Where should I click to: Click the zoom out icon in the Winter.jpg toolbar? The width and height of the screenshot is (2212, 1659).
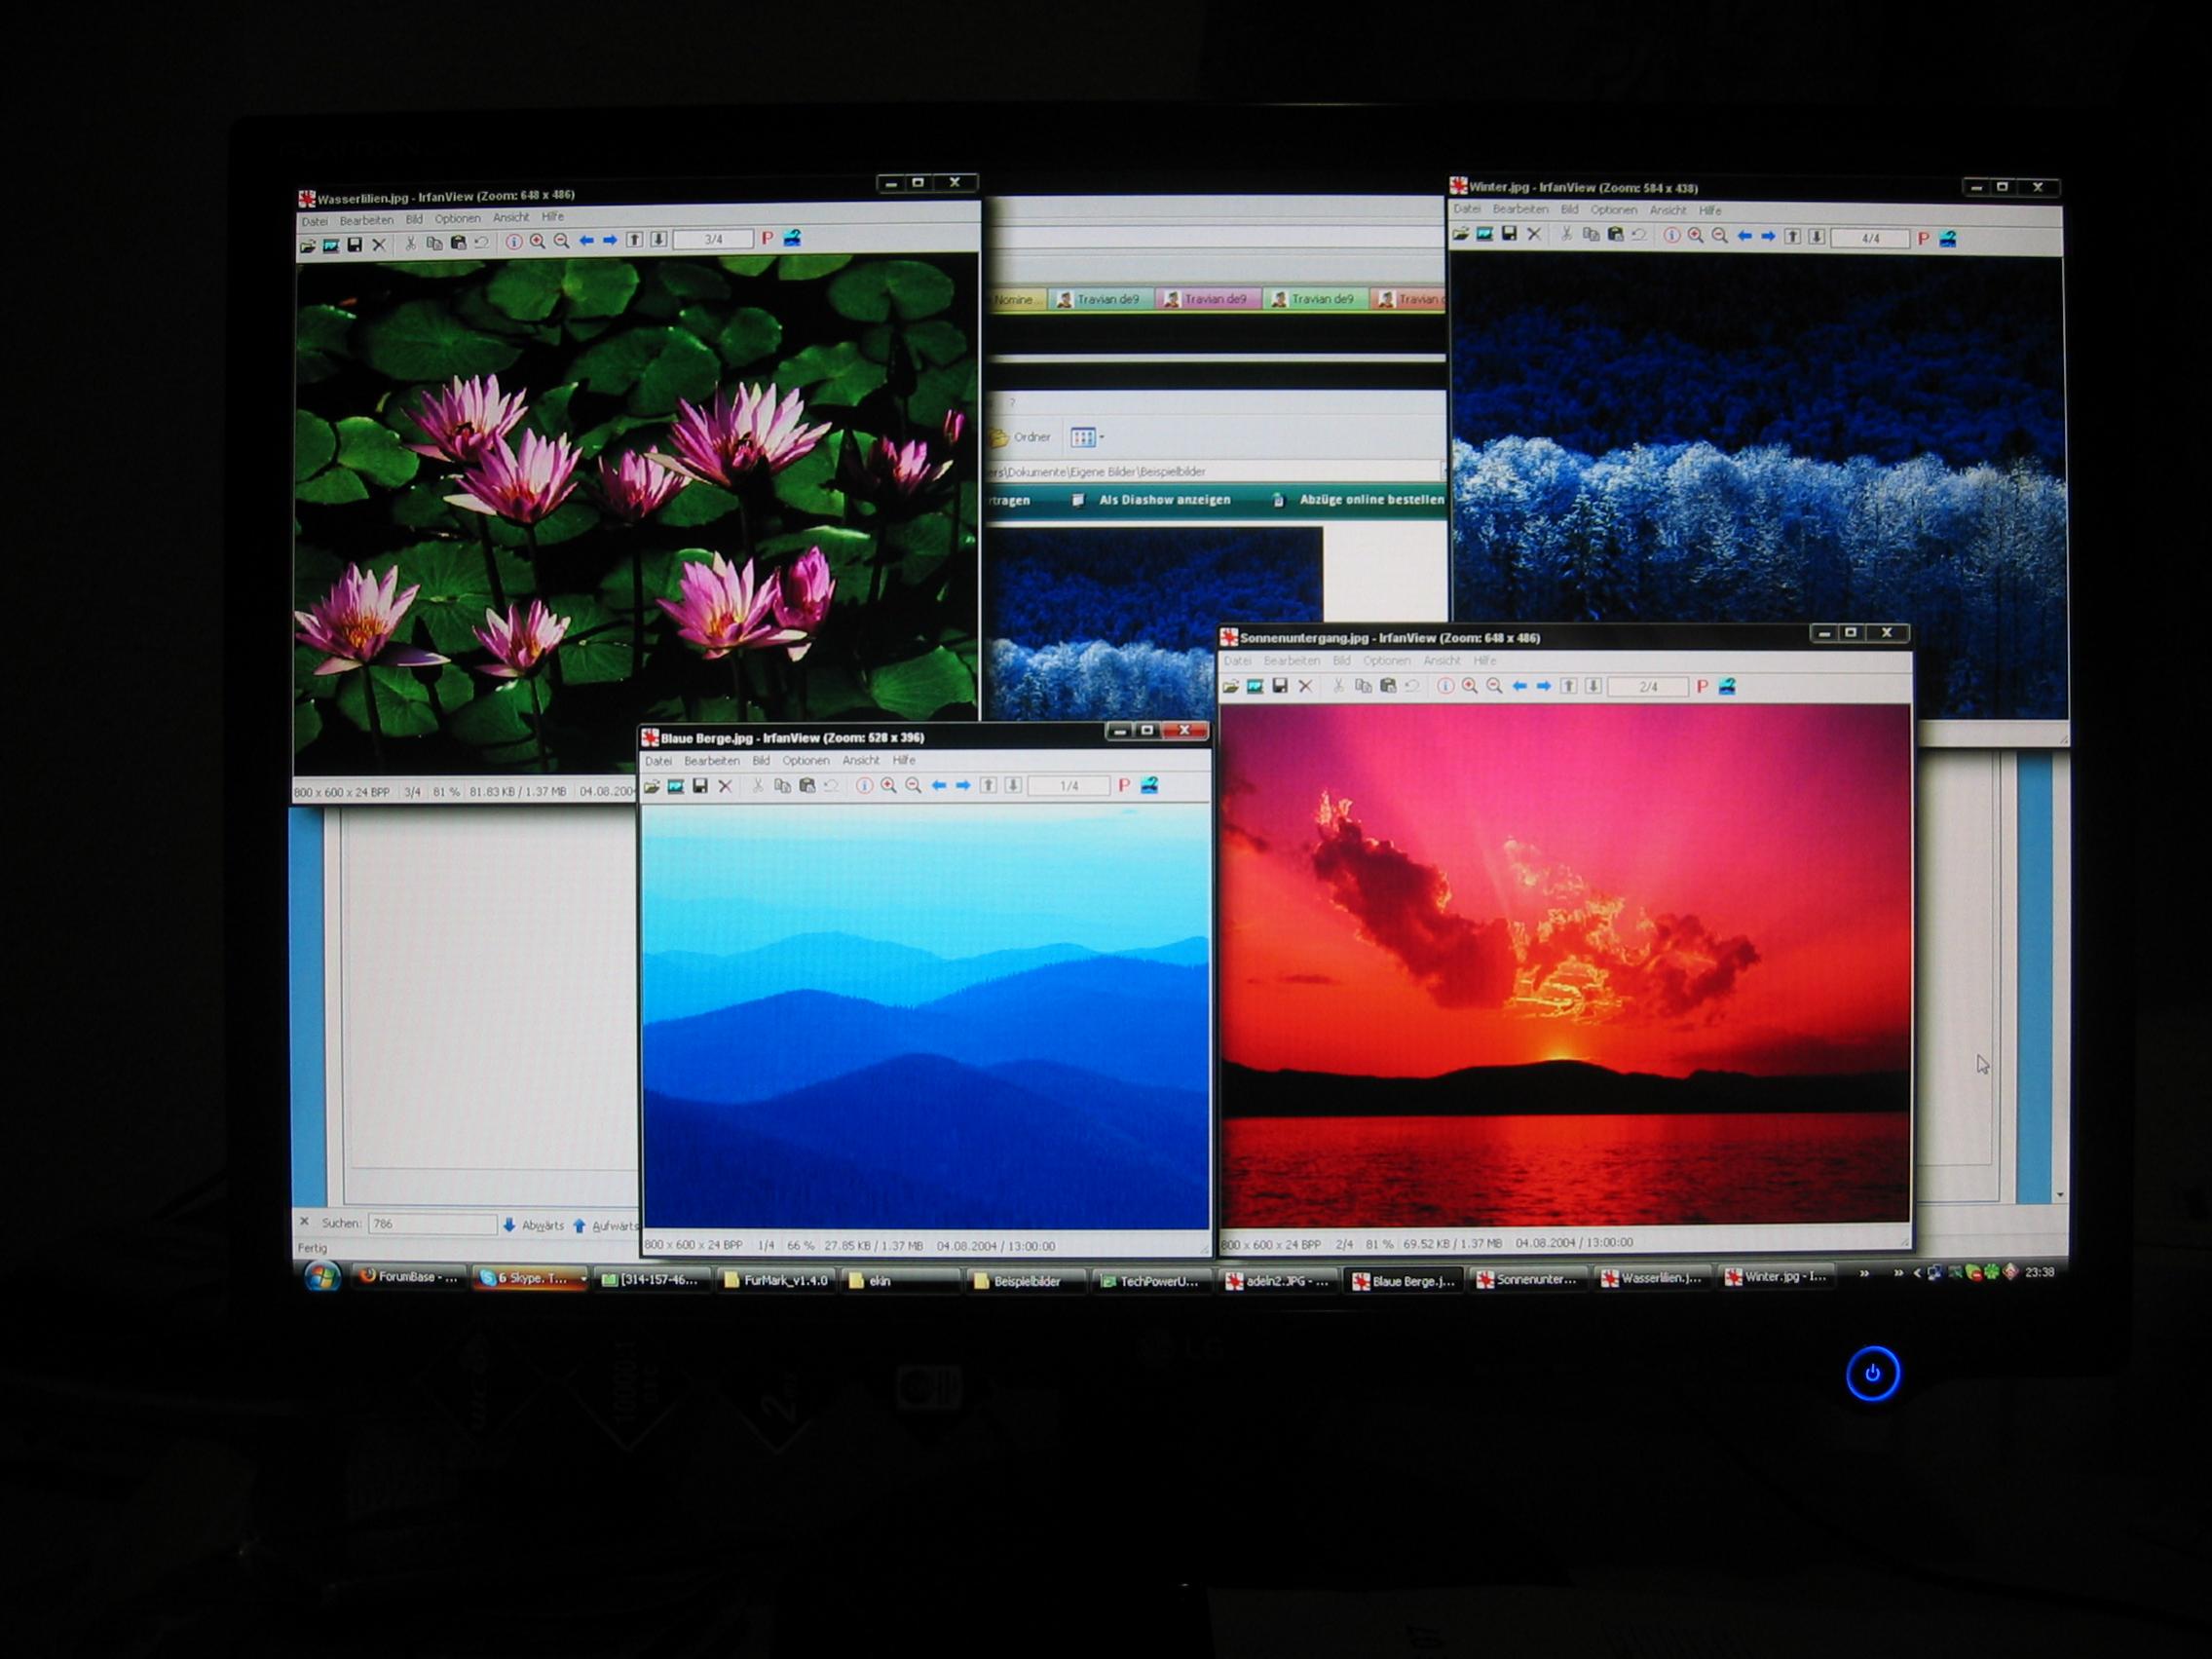(1720, 237)
